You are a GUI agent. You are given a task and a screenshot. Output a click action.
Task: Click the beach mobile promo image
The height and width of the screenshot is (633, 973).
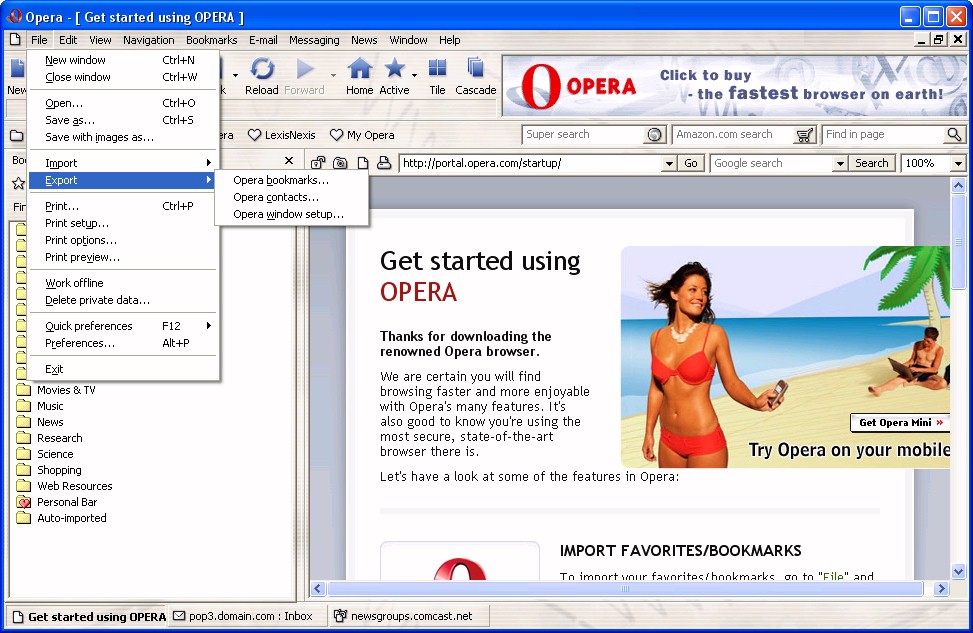(785, 357)
